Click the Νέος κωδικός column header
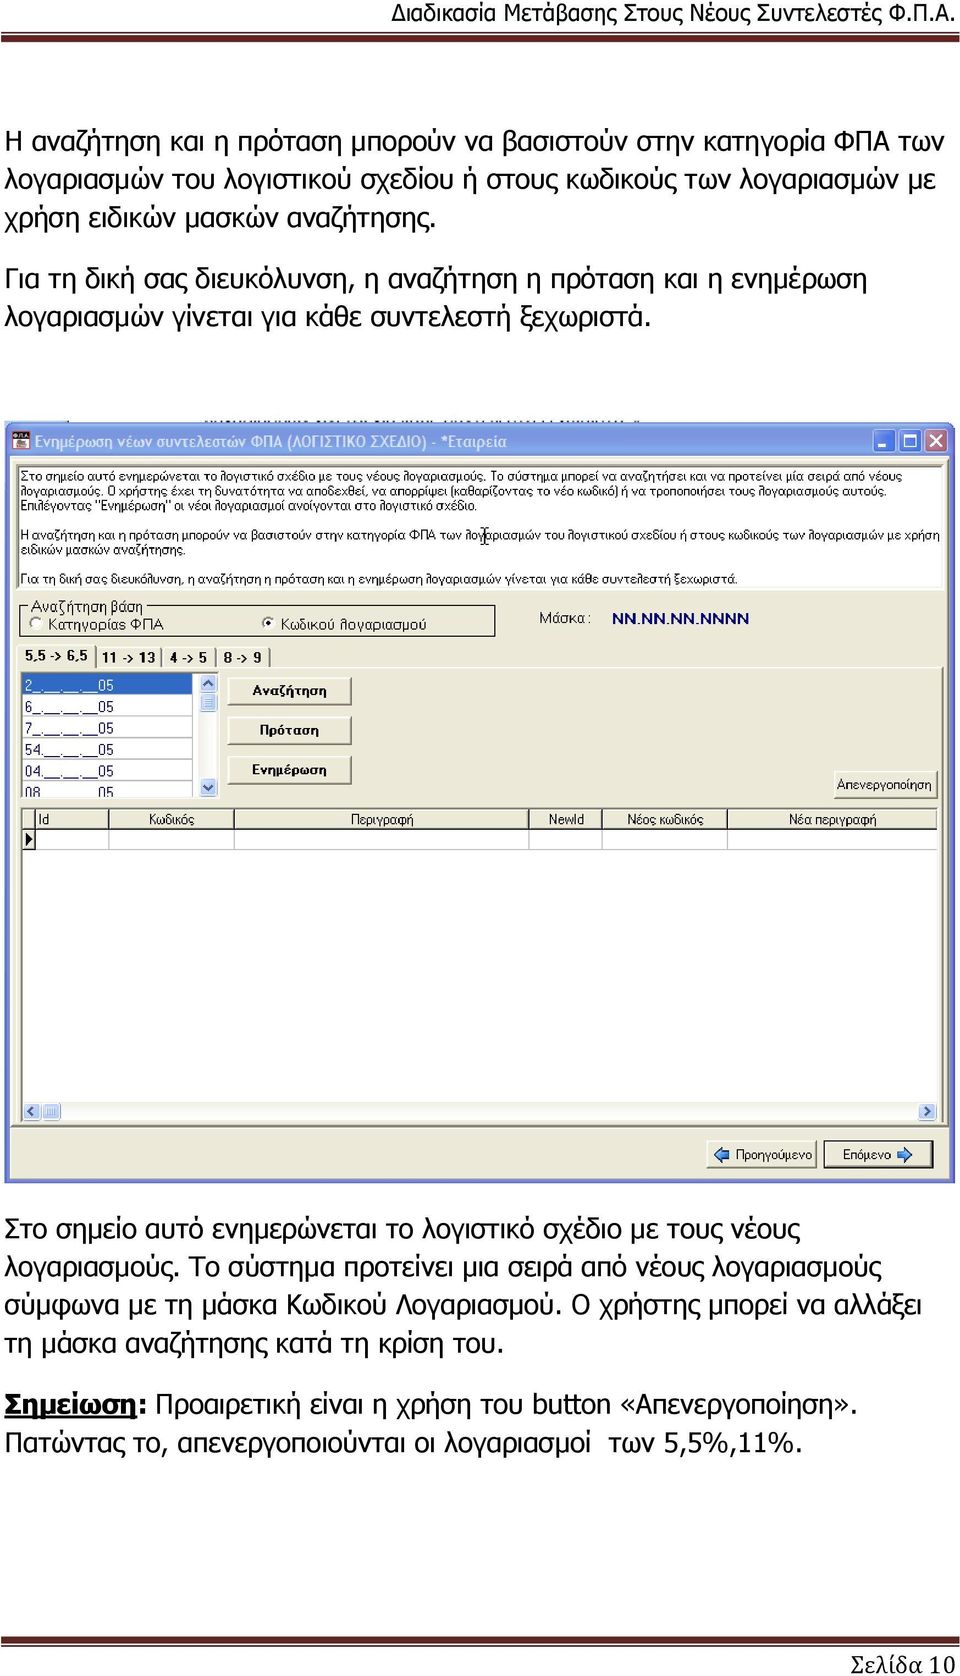The width and height of the screenshot is (960, 1676). pyautogui.click(x=664, y=820)
